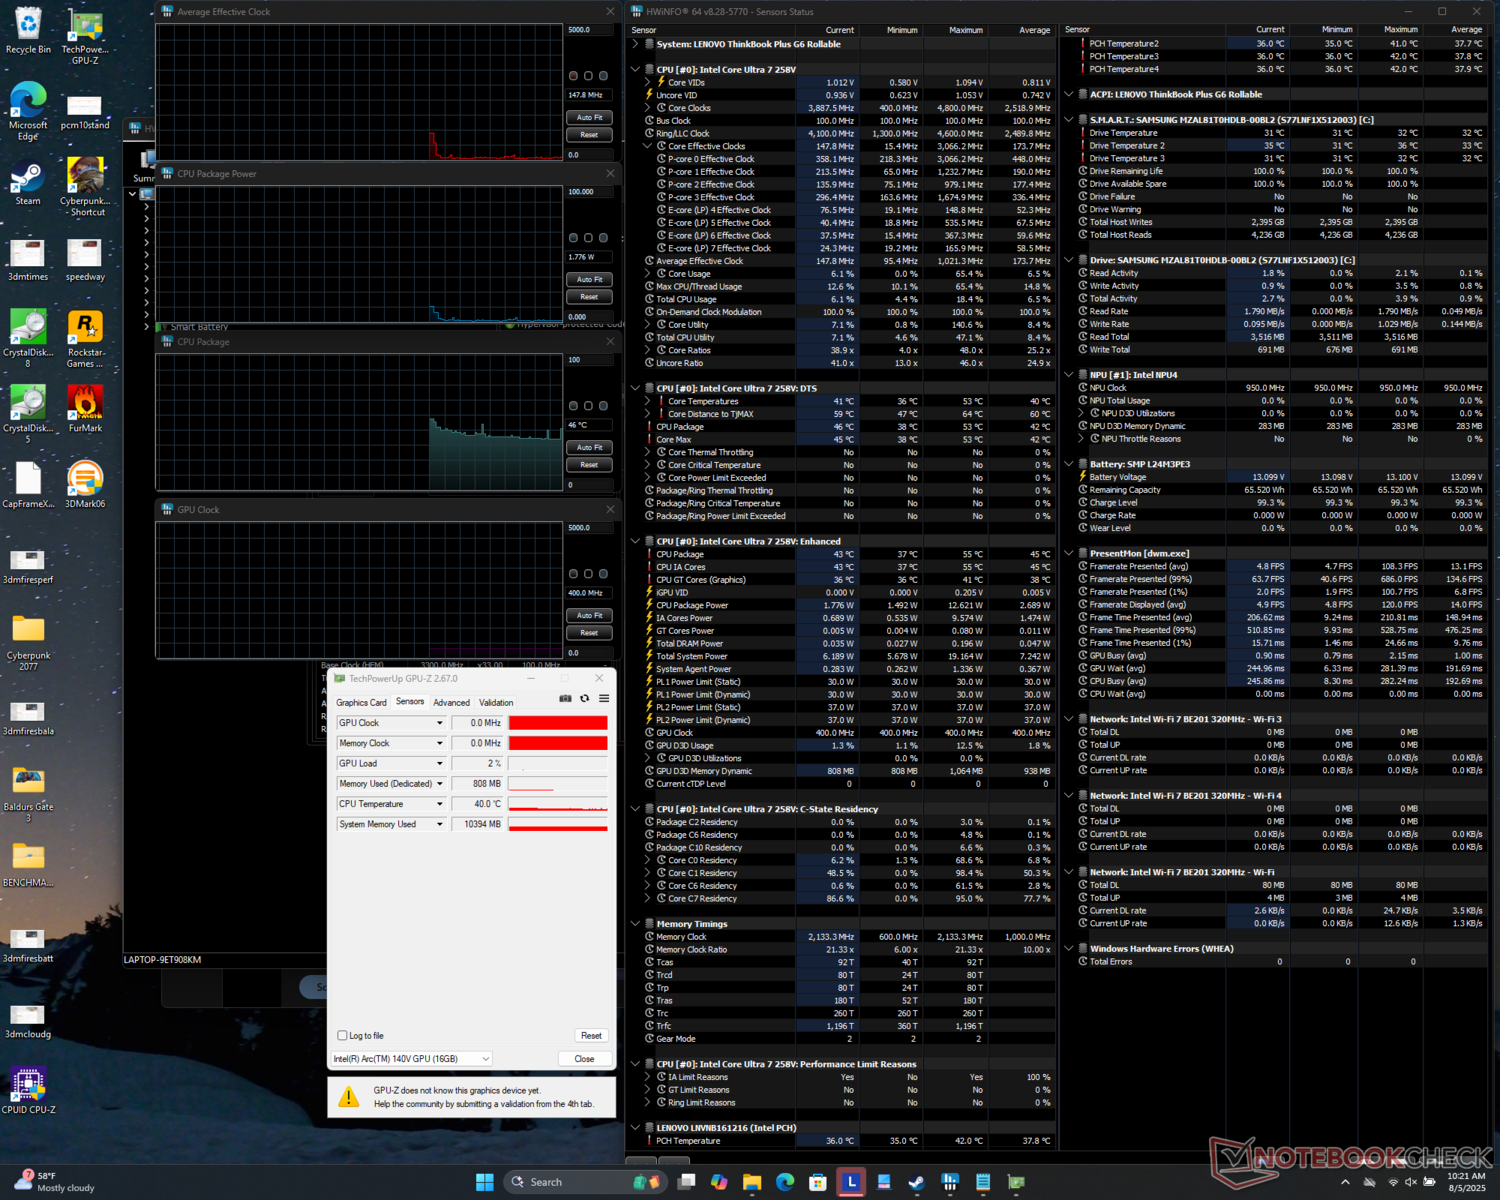Toggle first round button in GPU Clock graph
The image size is (1500, 1200).
[573, 574]
